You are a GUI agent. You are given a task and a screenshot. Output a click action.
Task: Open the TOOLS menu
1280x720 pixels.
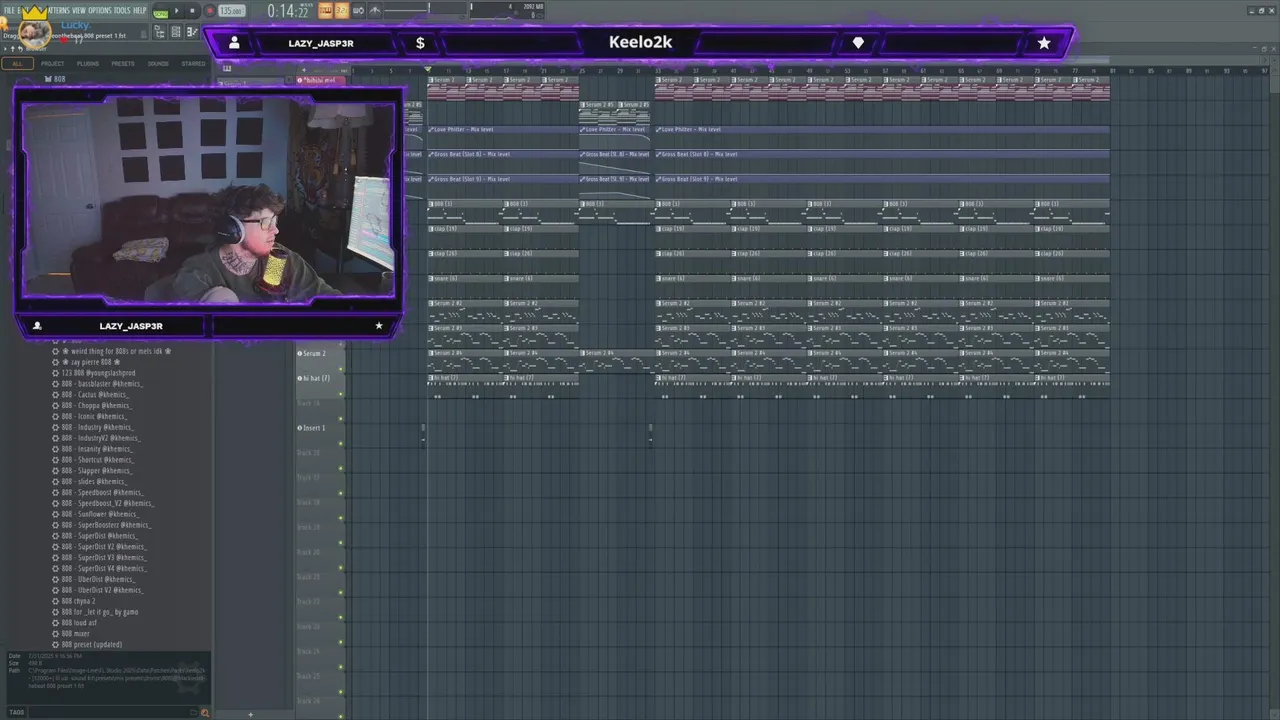122,10
